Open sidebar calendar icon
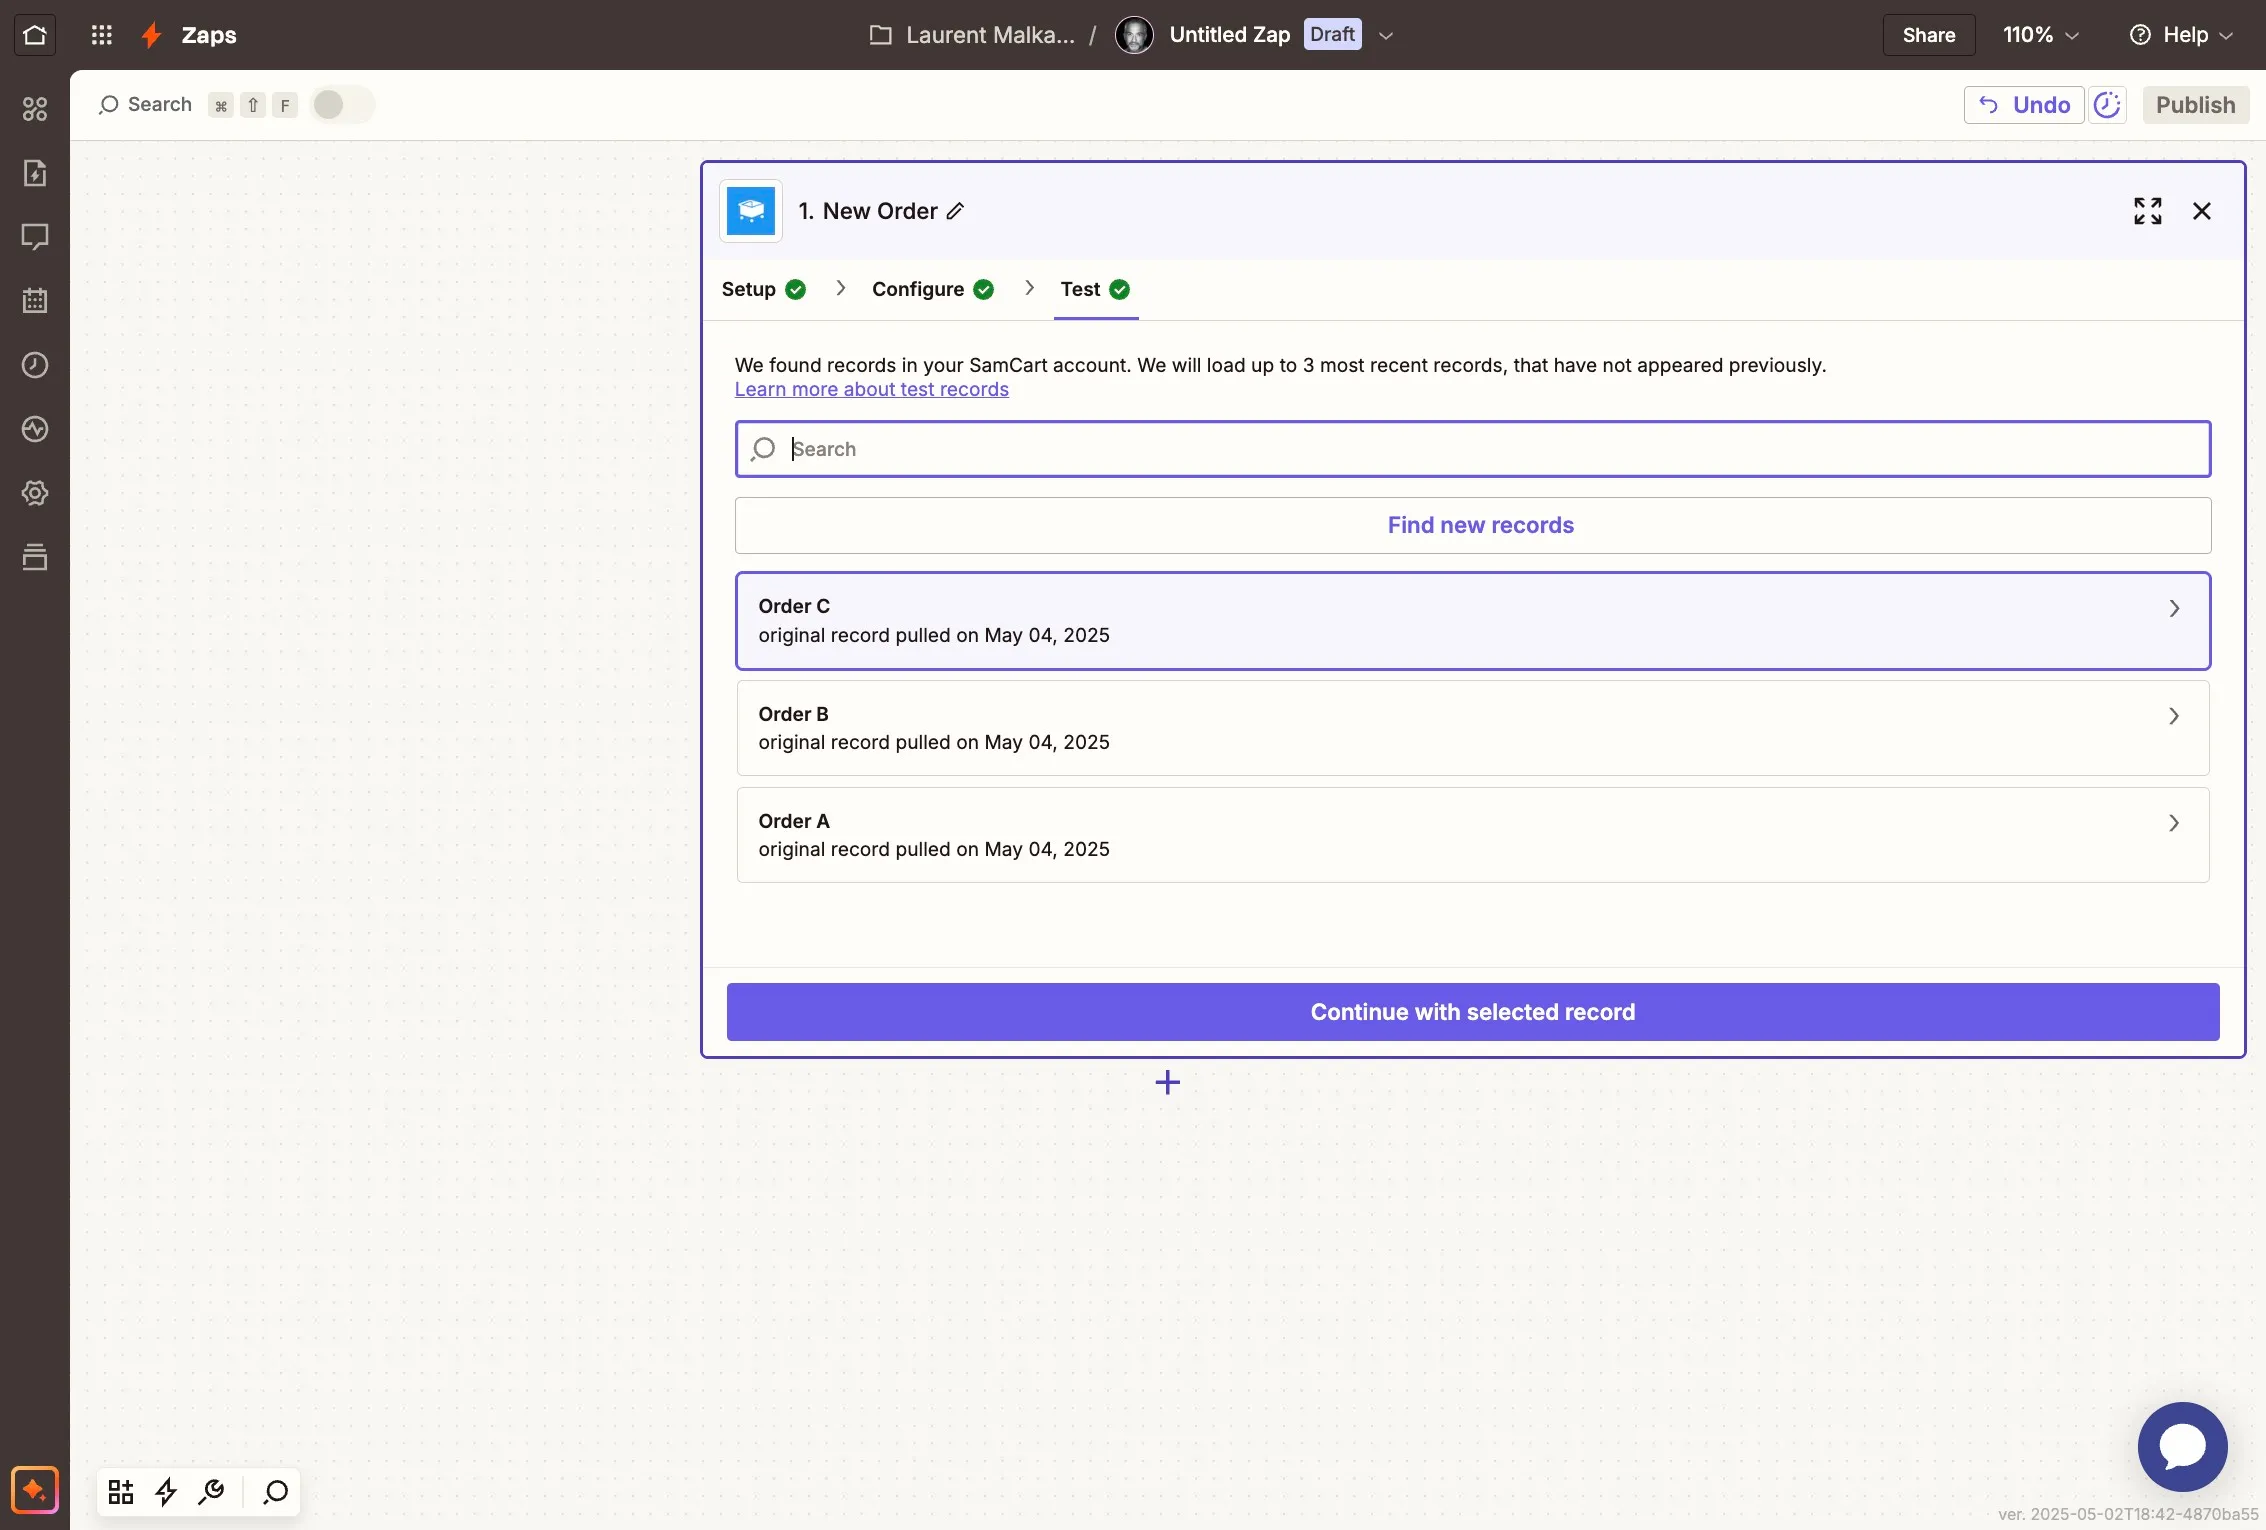Screen dimensions: 2266x1530 [x=35, y=300]
